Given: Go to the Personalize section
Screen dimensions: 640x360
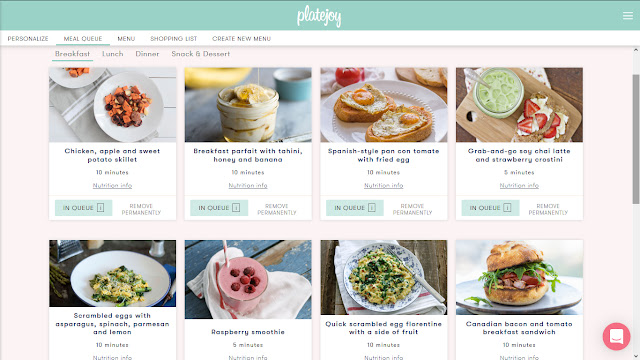Looking at the screenshot, I should coord(28,38).
